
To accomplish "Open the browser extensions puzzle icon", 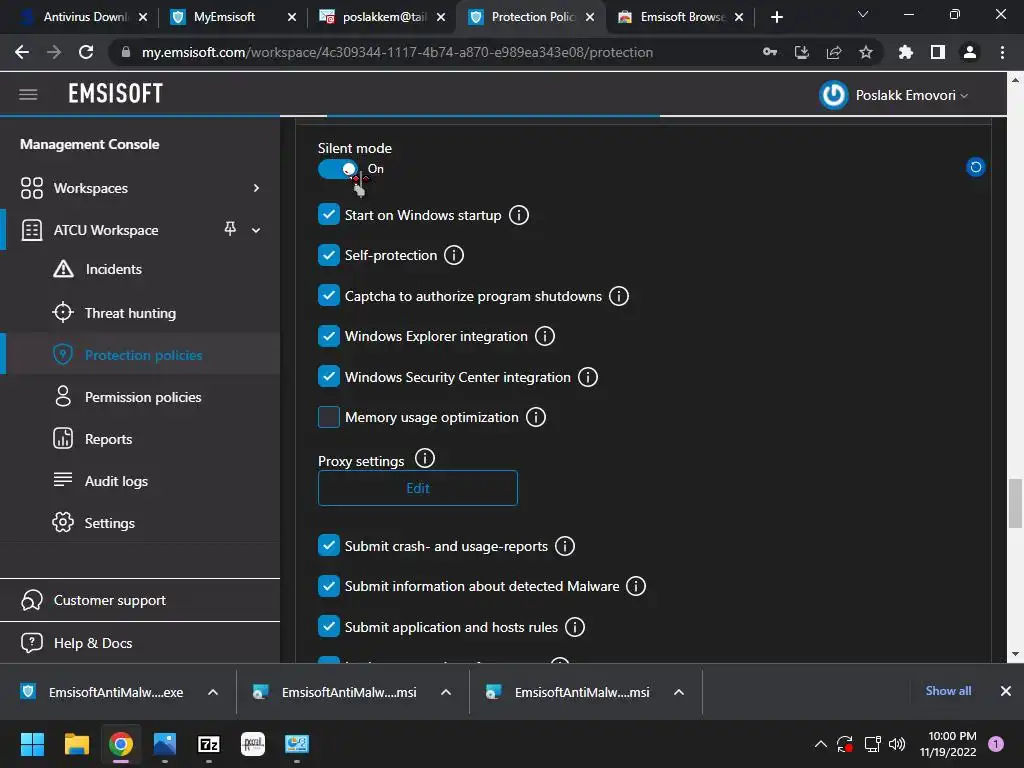I will pos(905,52).
